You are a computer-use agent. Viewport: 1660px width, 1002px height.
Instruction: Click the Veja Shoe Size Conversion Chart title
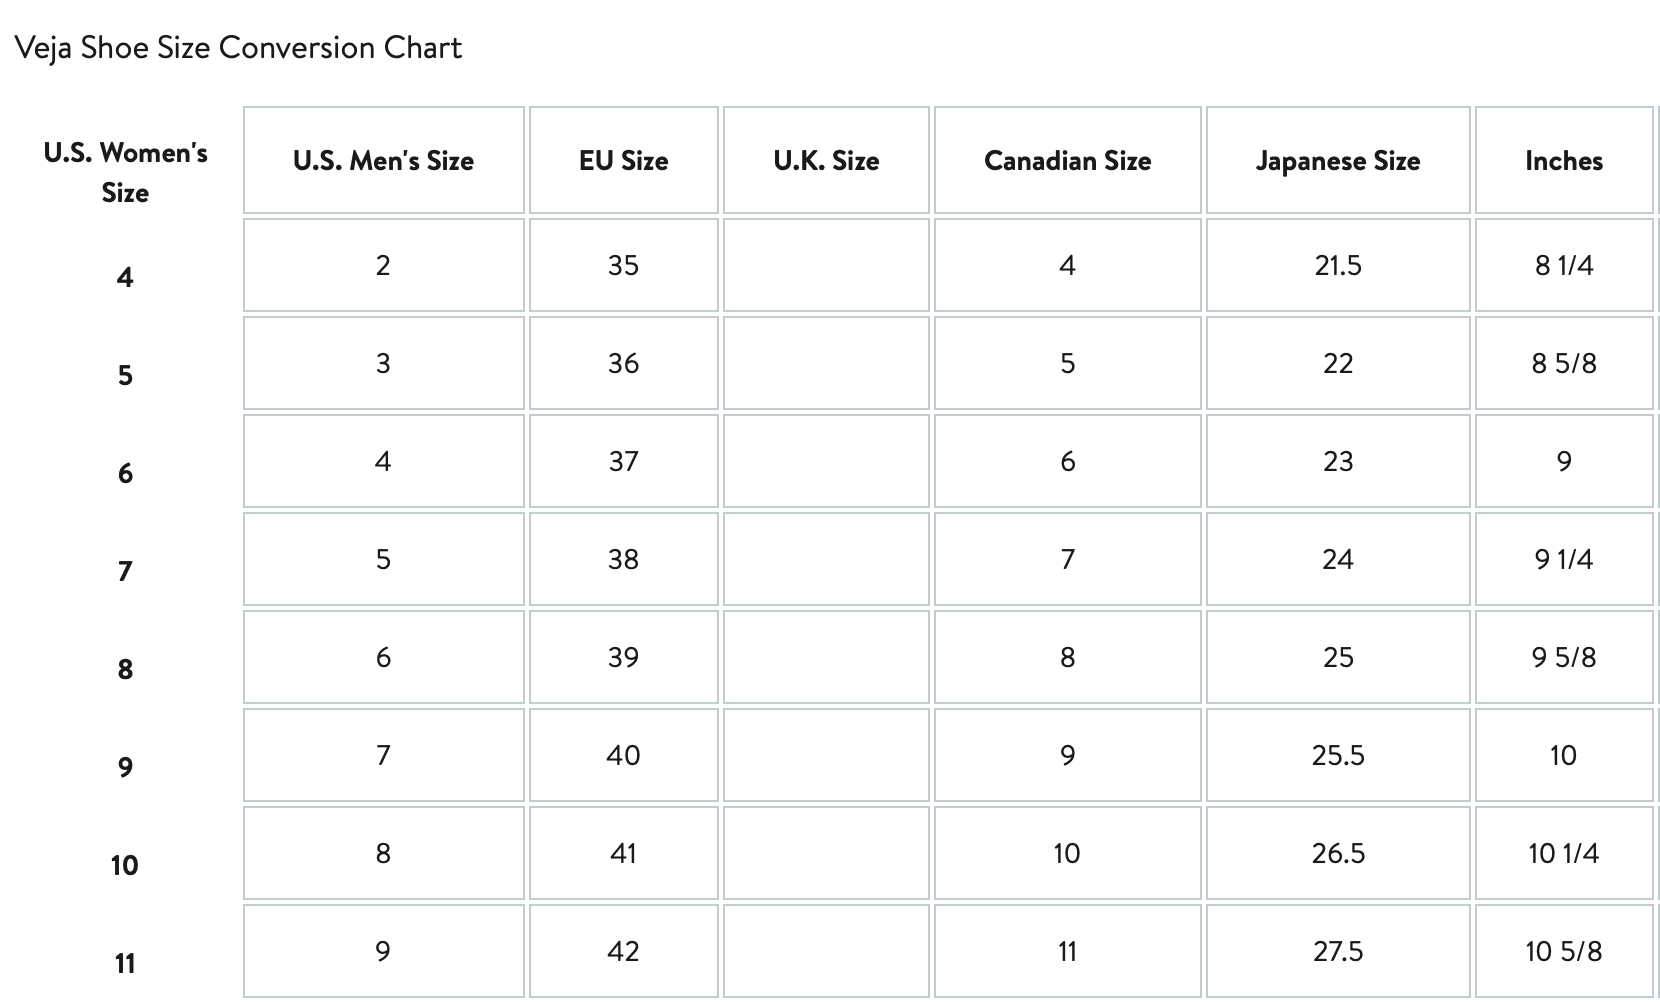coord(238,48)
